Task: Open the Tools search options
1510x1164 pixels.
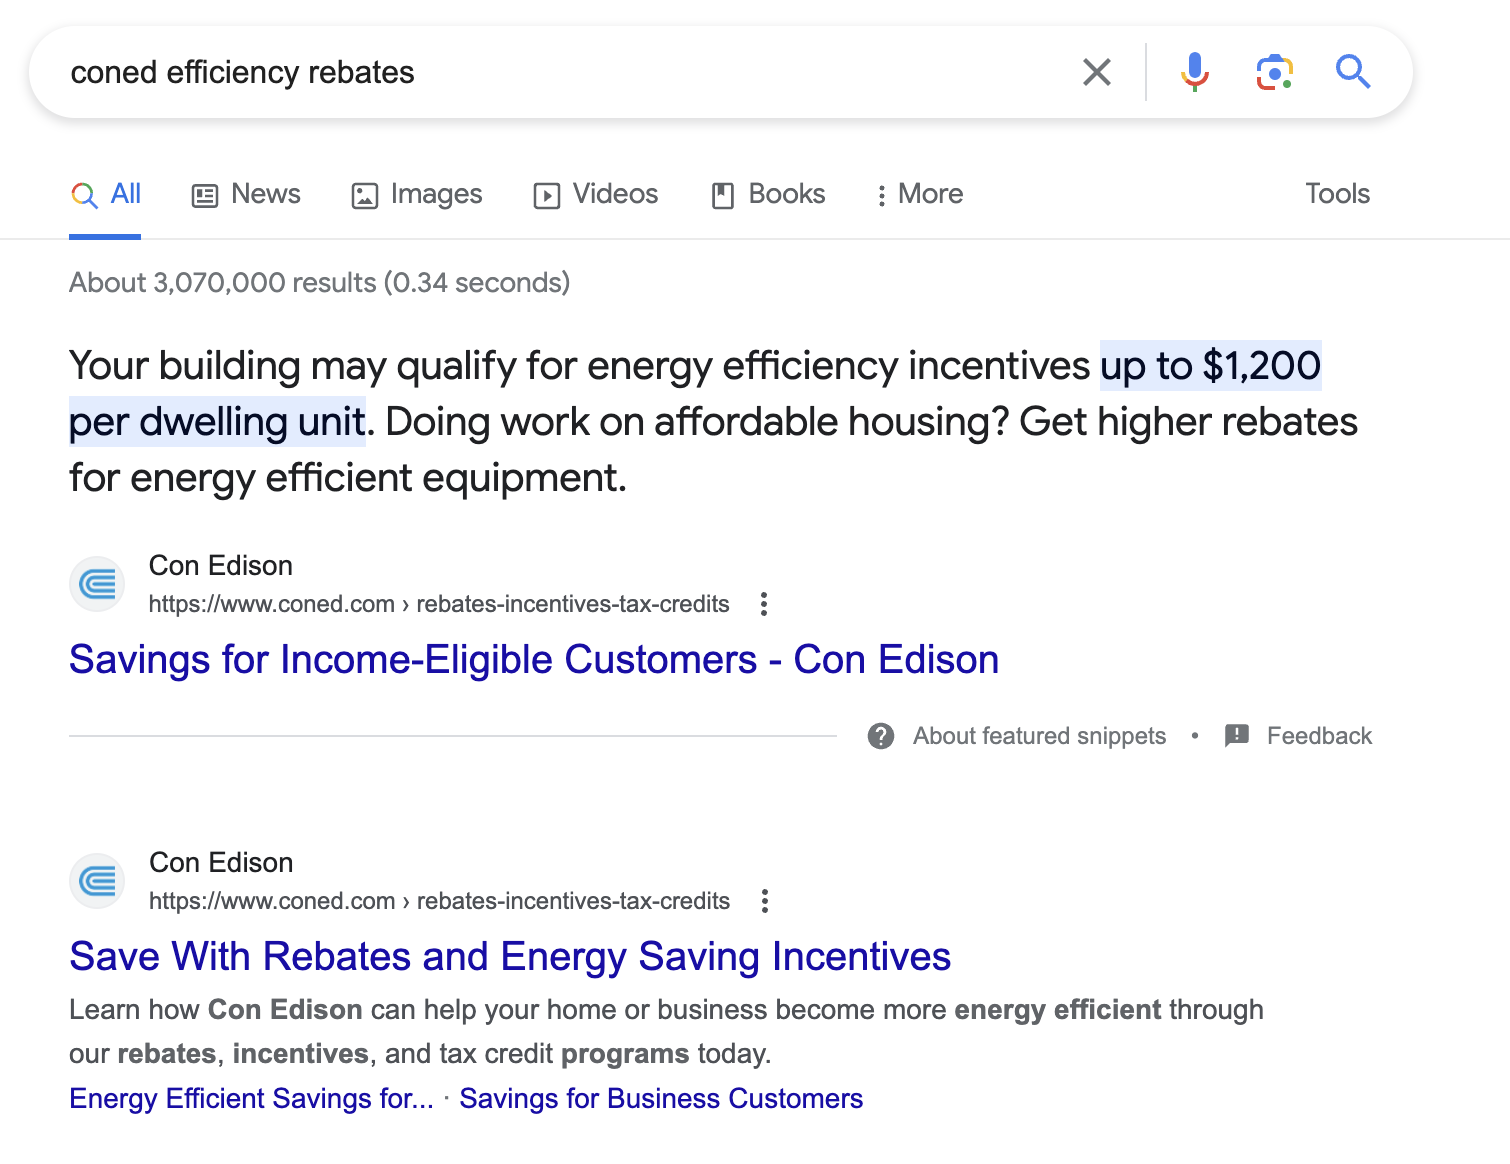Action: point(1337,194)
